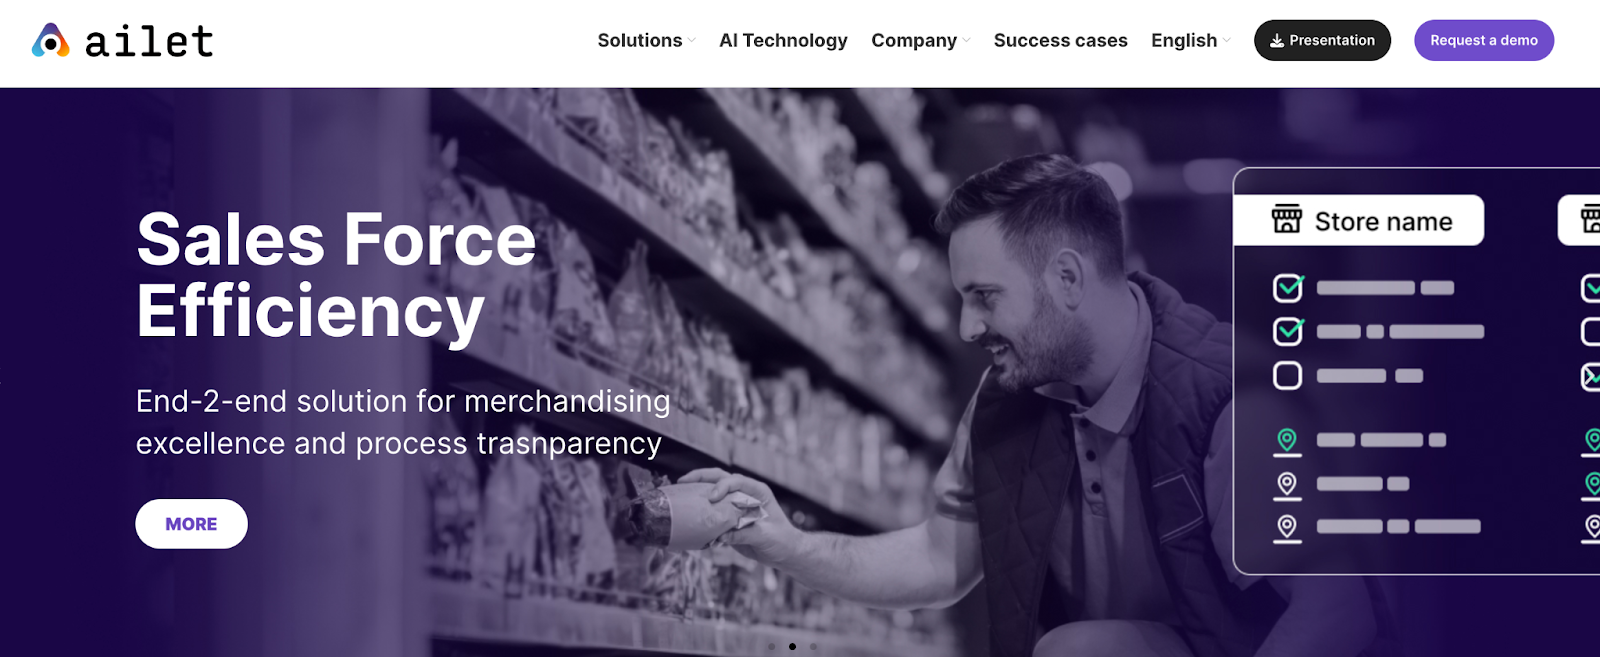Image resolution: width=1600 pixels, height=657 pixels.
Task: Click the download icon on the Presentation button
Action: coord(1277,41)
